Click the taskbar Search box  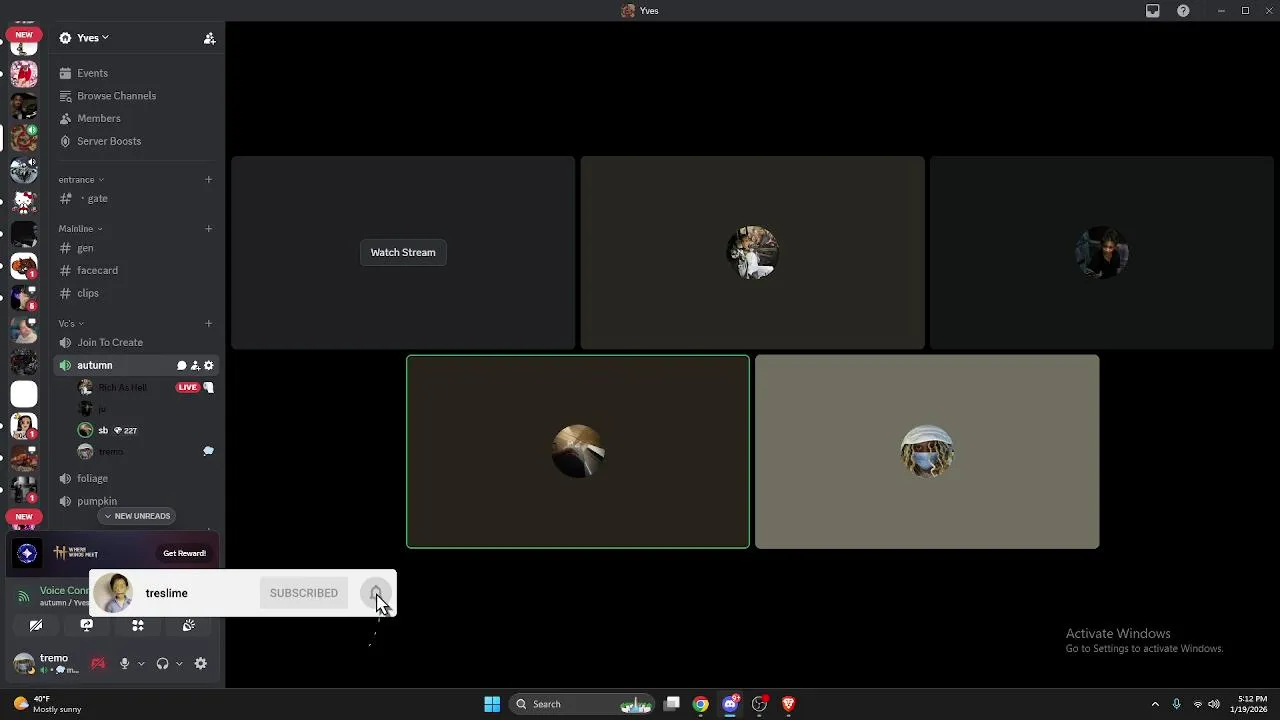(x=581, y=704)
